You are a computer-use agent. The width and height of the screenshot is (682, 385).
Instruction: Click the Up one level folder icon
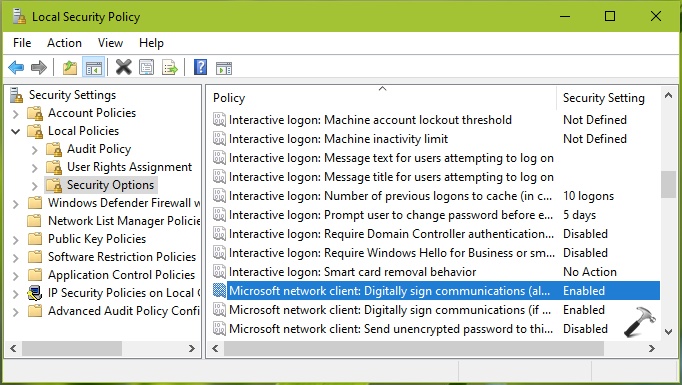pyautogui.click(x=70, y=68)
